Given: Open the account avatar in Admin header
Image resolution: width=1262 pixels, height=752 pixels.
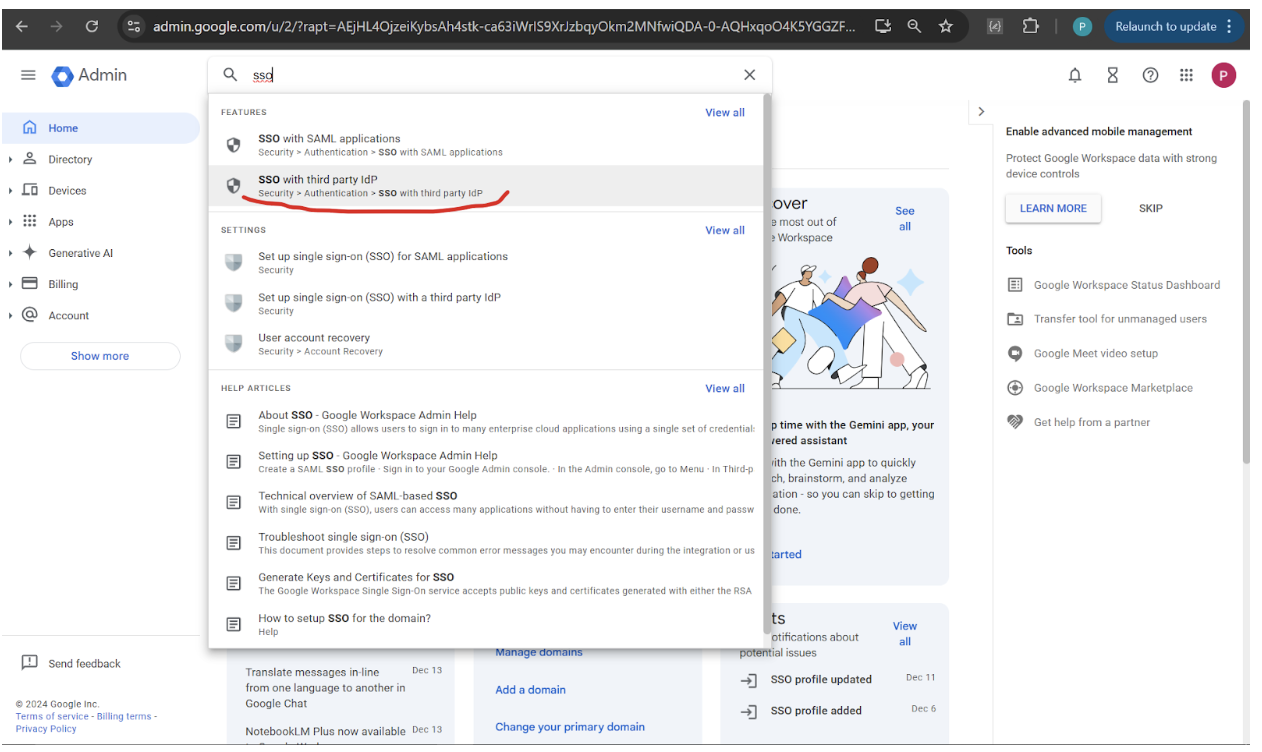Looking at the screenshot, I should (x=1223, y=75).
